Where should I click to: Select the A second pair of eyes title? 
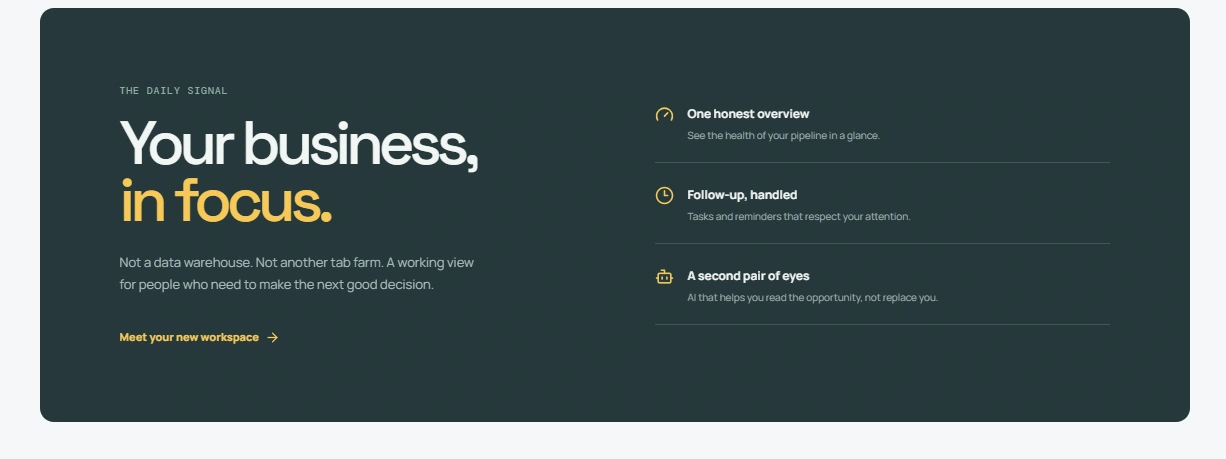pyautogui.click(x=748, y=276)
